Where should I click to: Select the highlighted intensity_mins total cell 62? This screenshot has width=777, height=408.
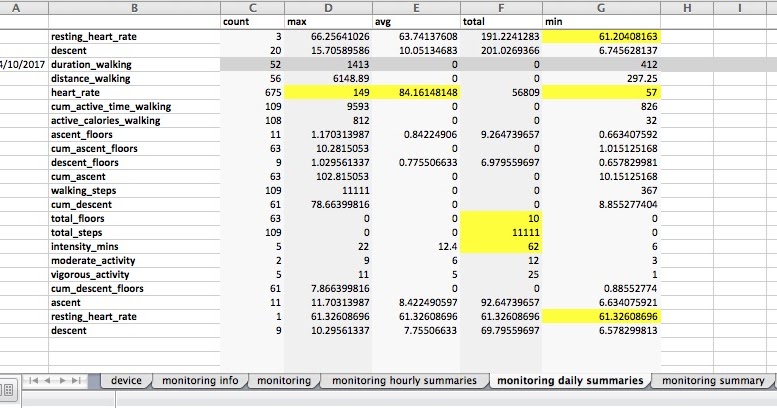pyautogui.click(x=501, y=246)
